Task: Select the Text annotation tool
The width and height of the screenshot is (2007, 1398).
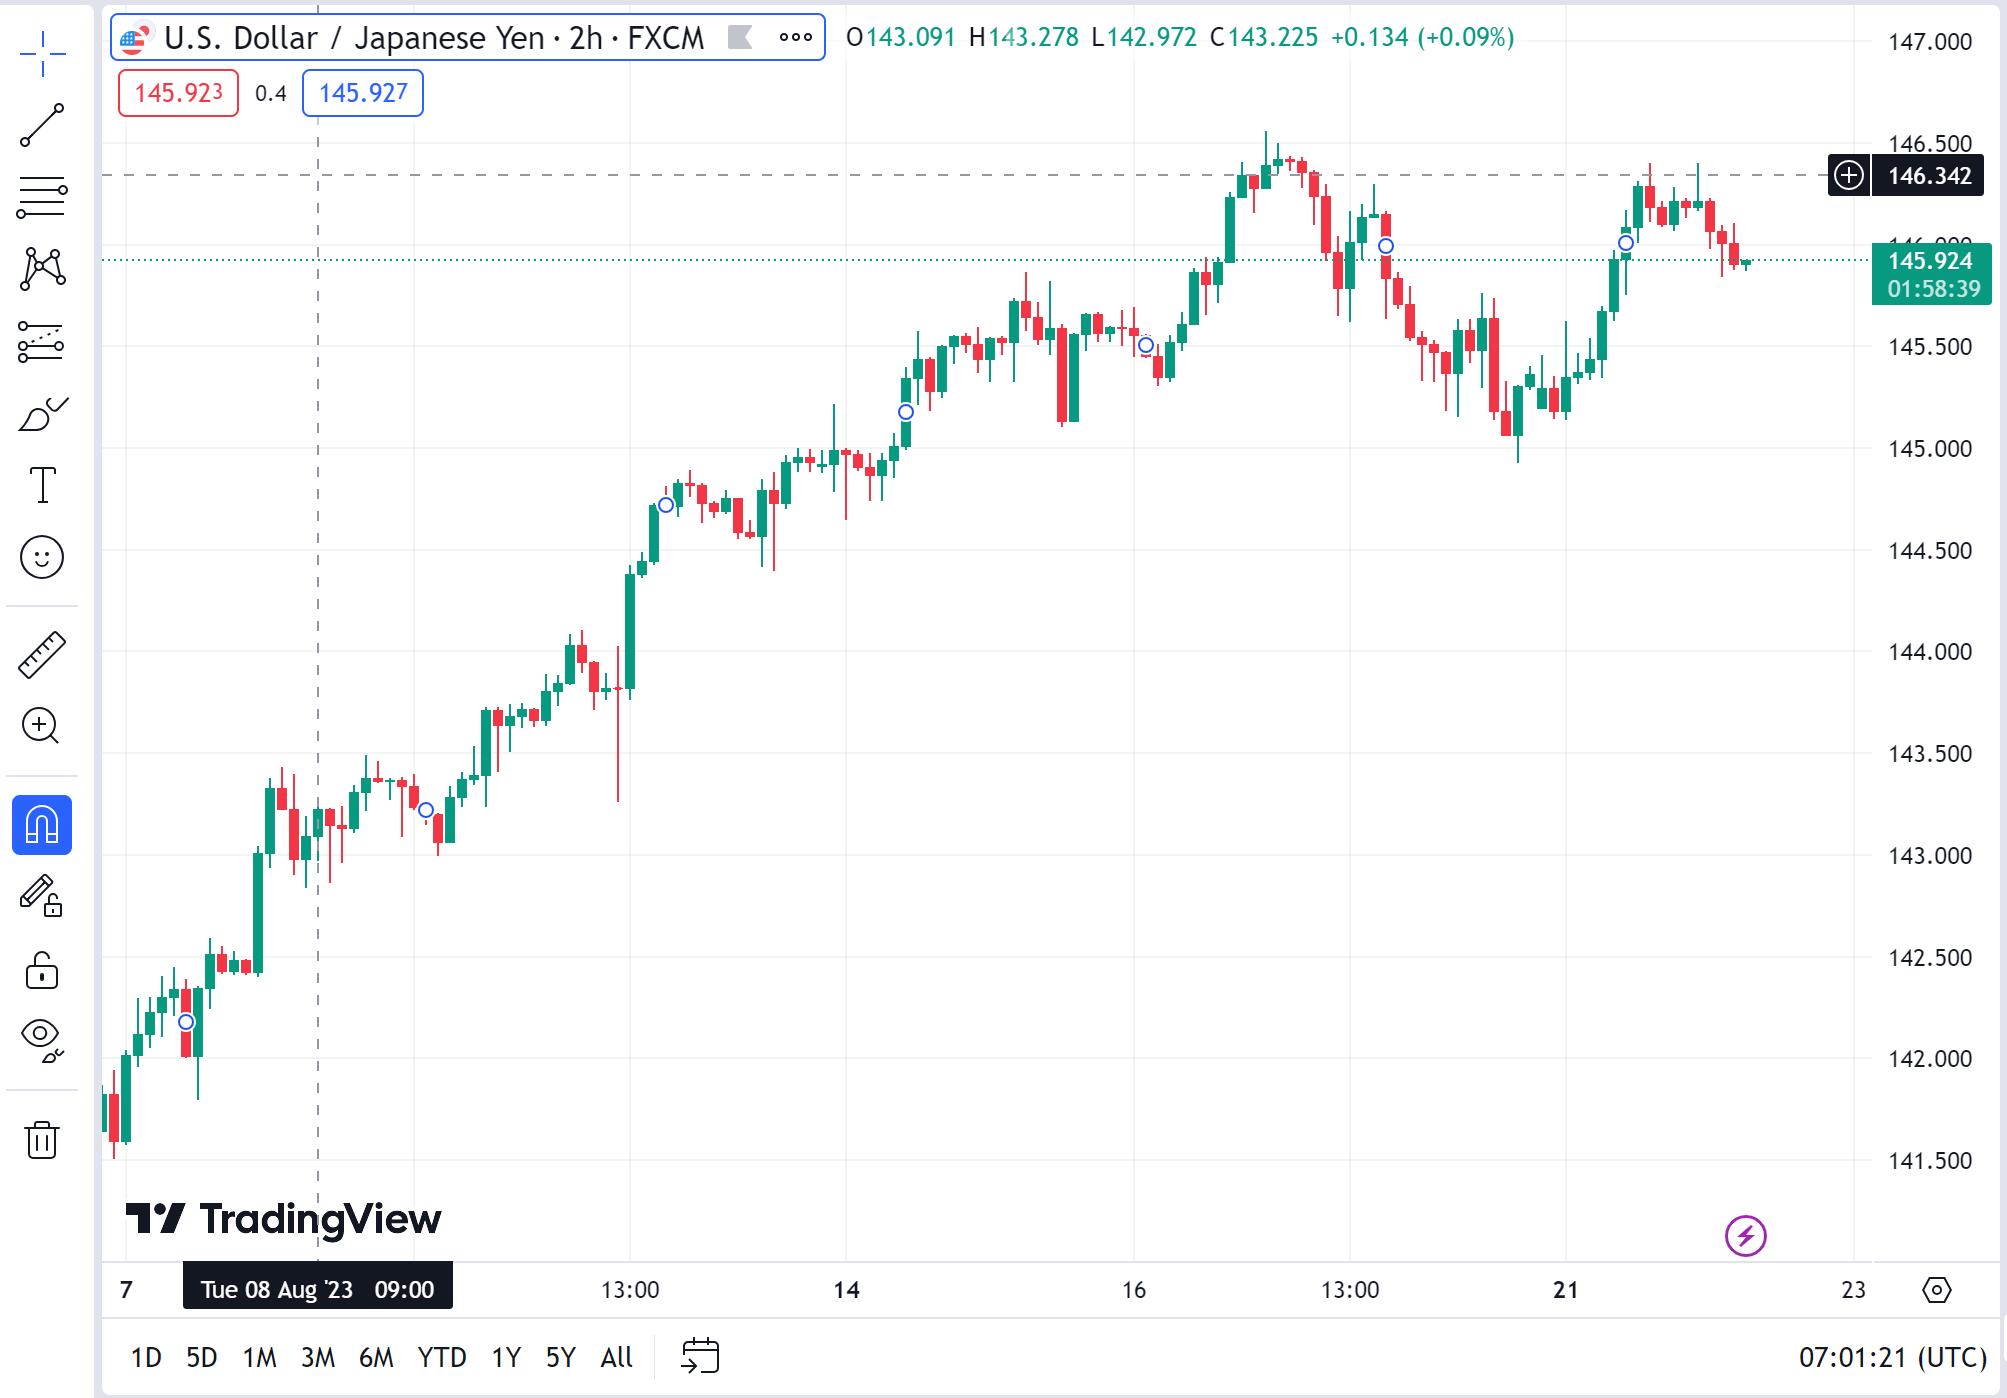Action: (x=42, y=485)
